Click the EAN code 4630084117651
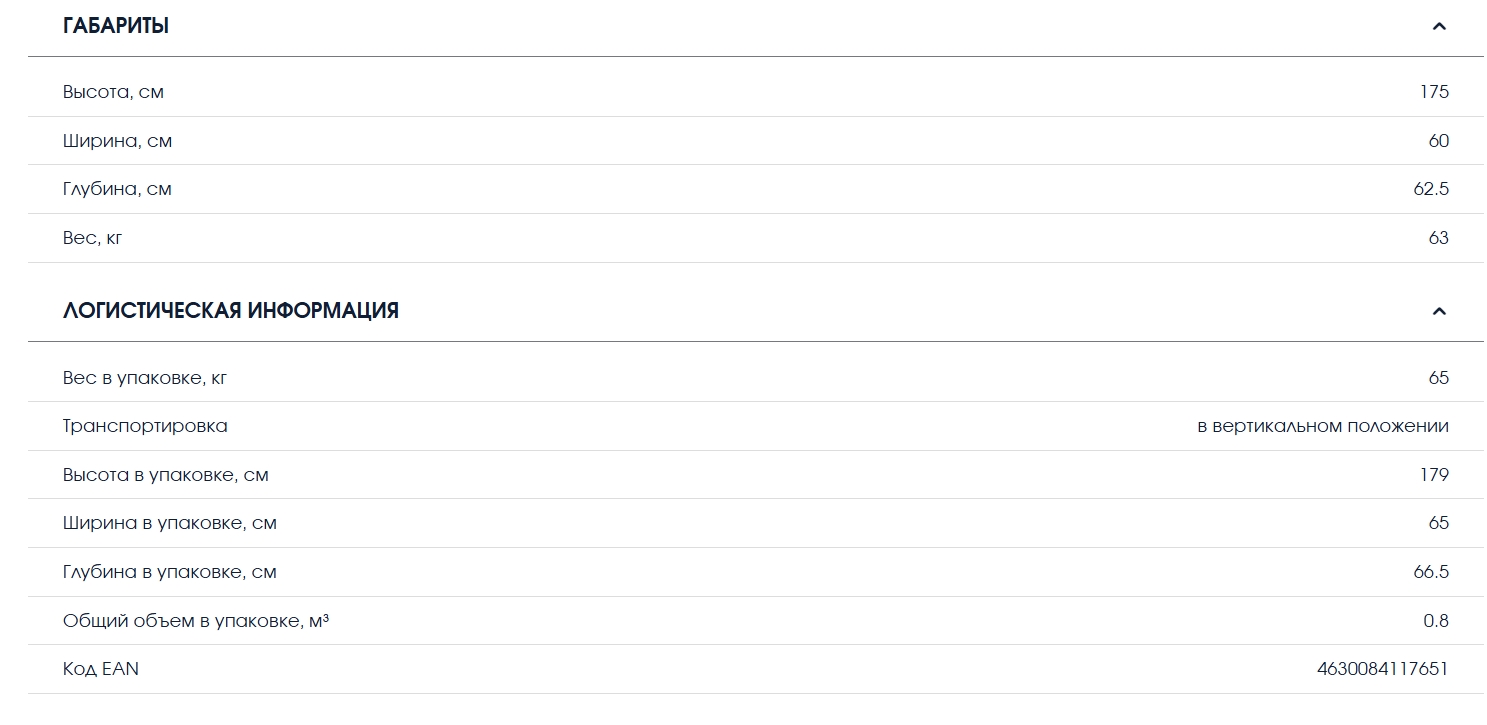 (1383, 669)
